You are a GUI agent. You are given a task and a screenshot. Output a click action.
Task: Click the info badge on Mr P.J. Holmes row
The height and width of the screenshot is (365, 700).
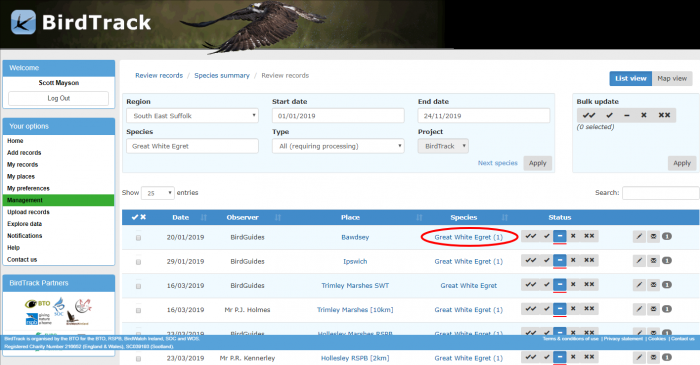[667, 309]
